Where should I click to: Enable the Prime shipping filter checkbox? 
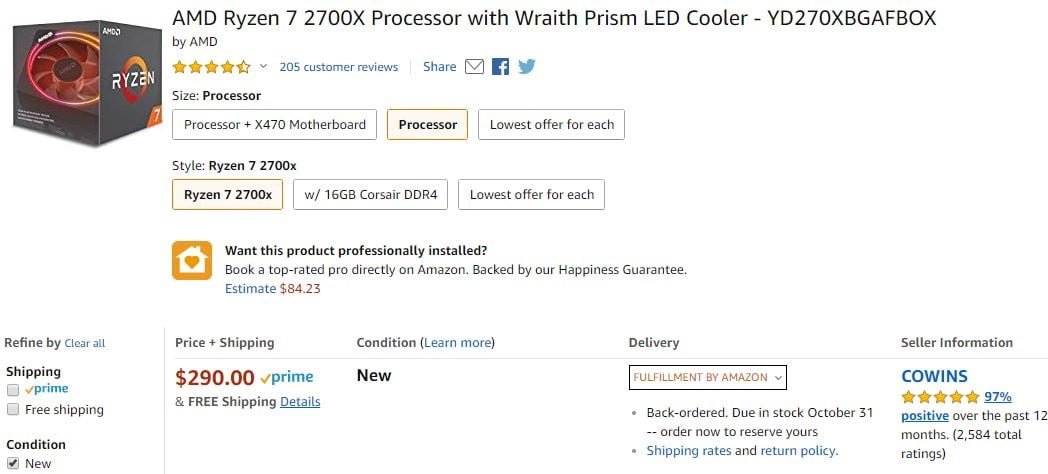tap(14, 389)
